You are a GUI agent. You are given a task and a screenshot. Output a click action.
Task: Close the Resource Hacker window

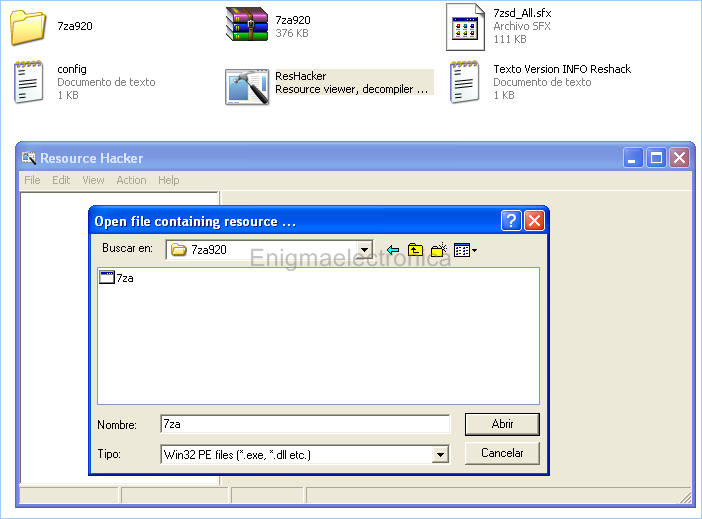coord(680,158)
